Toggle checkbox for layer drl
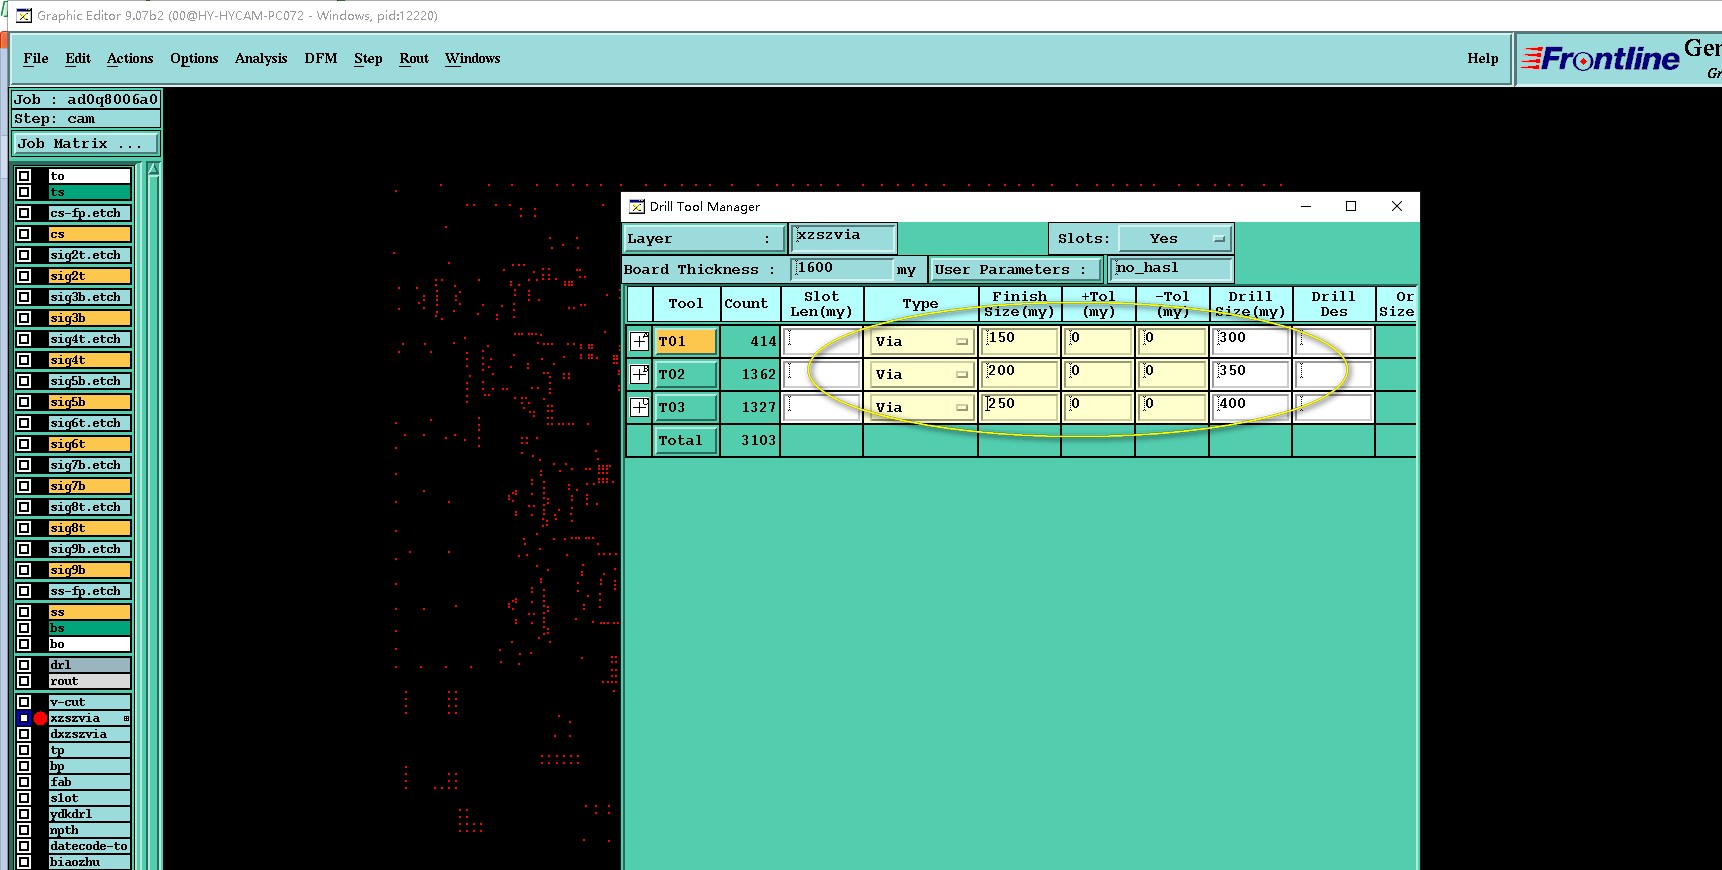Screen dimensions: 1722x870 tap(24, 665)
